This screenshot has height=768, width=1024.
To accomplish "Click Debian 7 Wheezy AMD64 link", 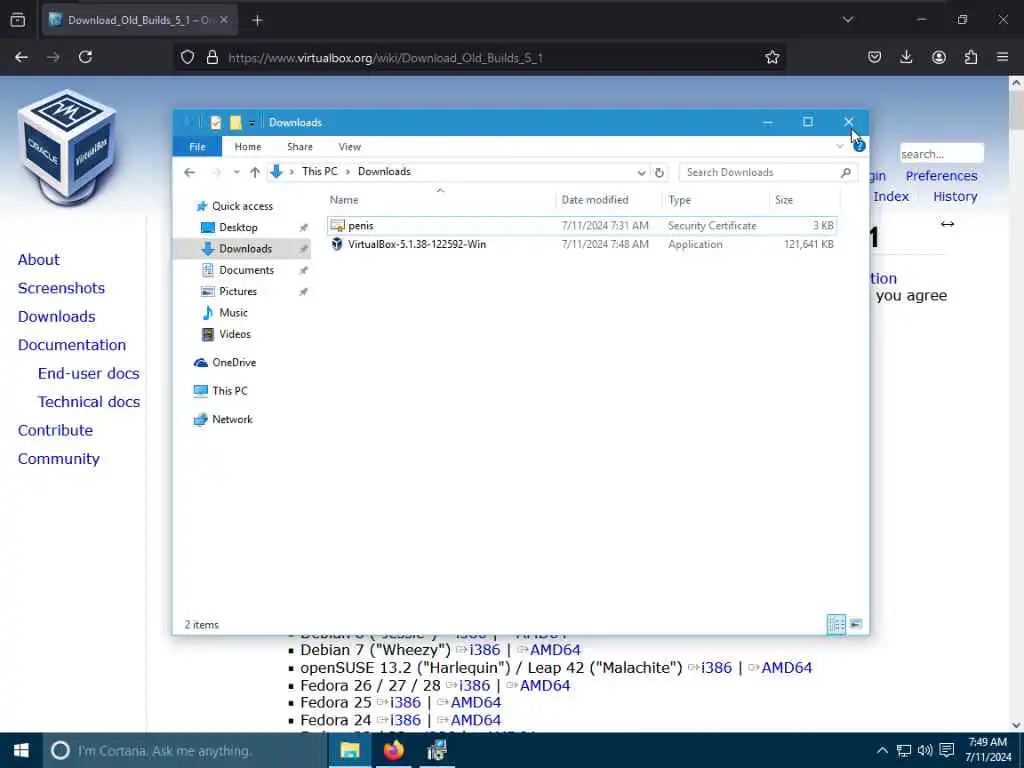I will coord(555,650).
